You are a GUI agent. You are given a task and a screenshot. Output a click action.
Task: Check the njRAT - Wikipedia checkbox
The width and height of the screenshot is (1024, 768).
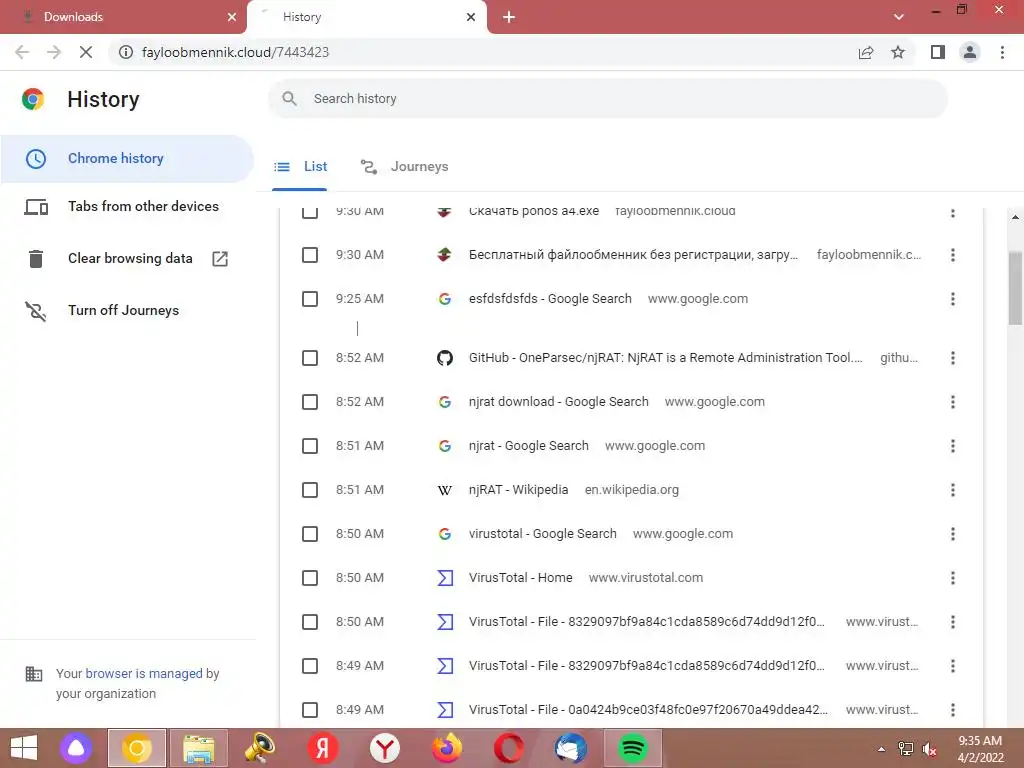pyautogui.click(x=310, y=490)
